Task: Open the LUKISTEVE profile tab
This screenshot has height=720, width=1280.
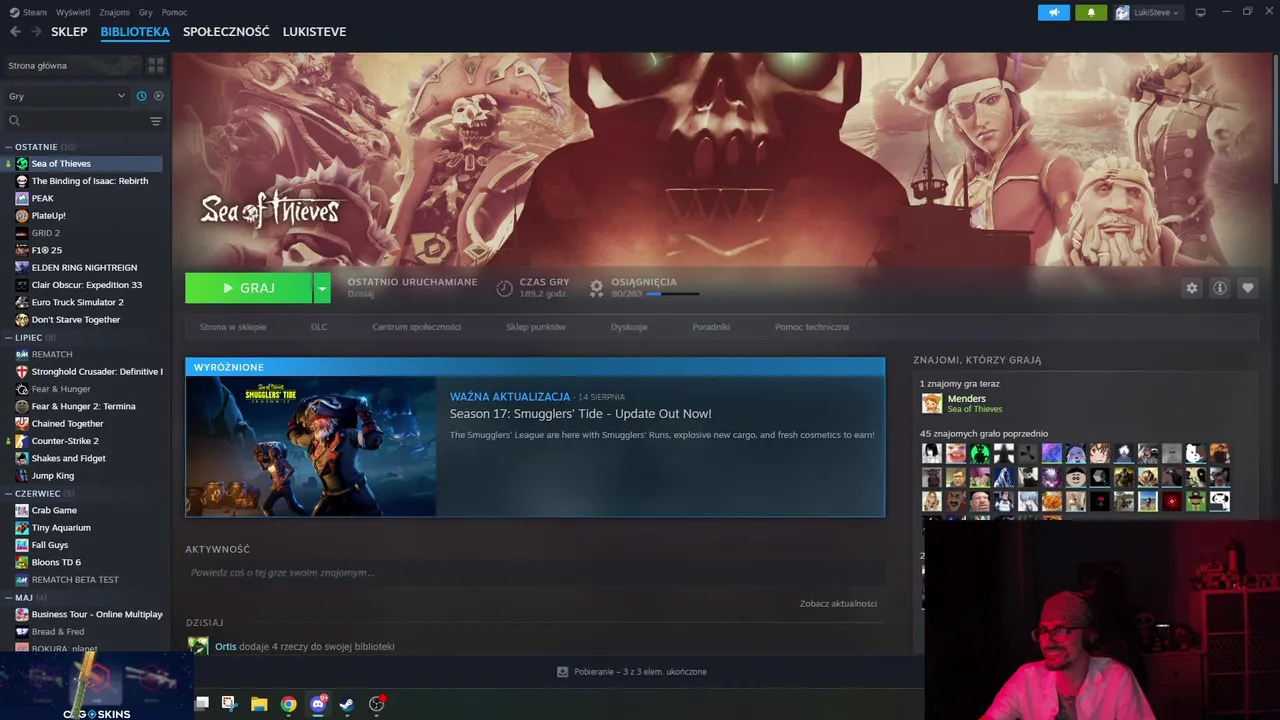Action: (x=314, y=32)
